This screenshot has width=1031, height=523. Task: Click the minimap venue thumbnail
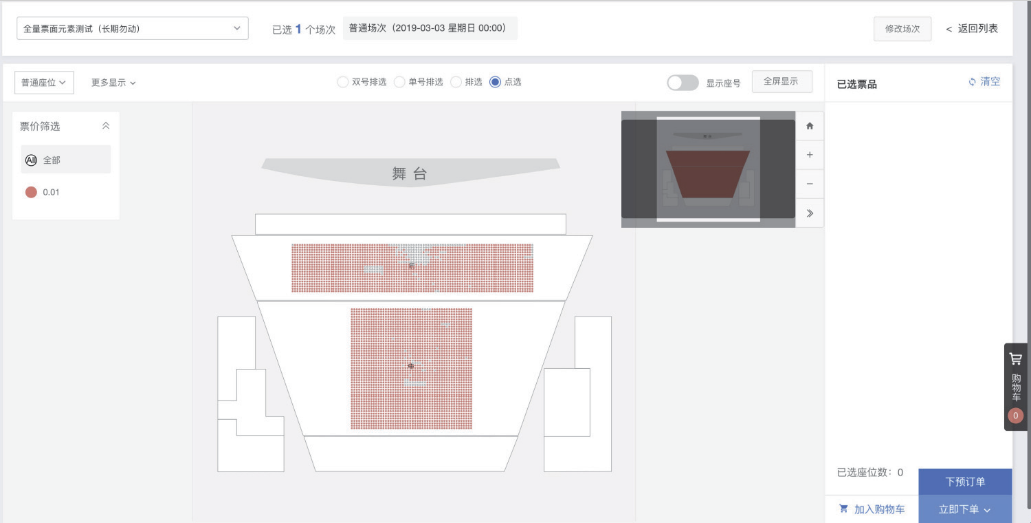(x=708, y=169)
